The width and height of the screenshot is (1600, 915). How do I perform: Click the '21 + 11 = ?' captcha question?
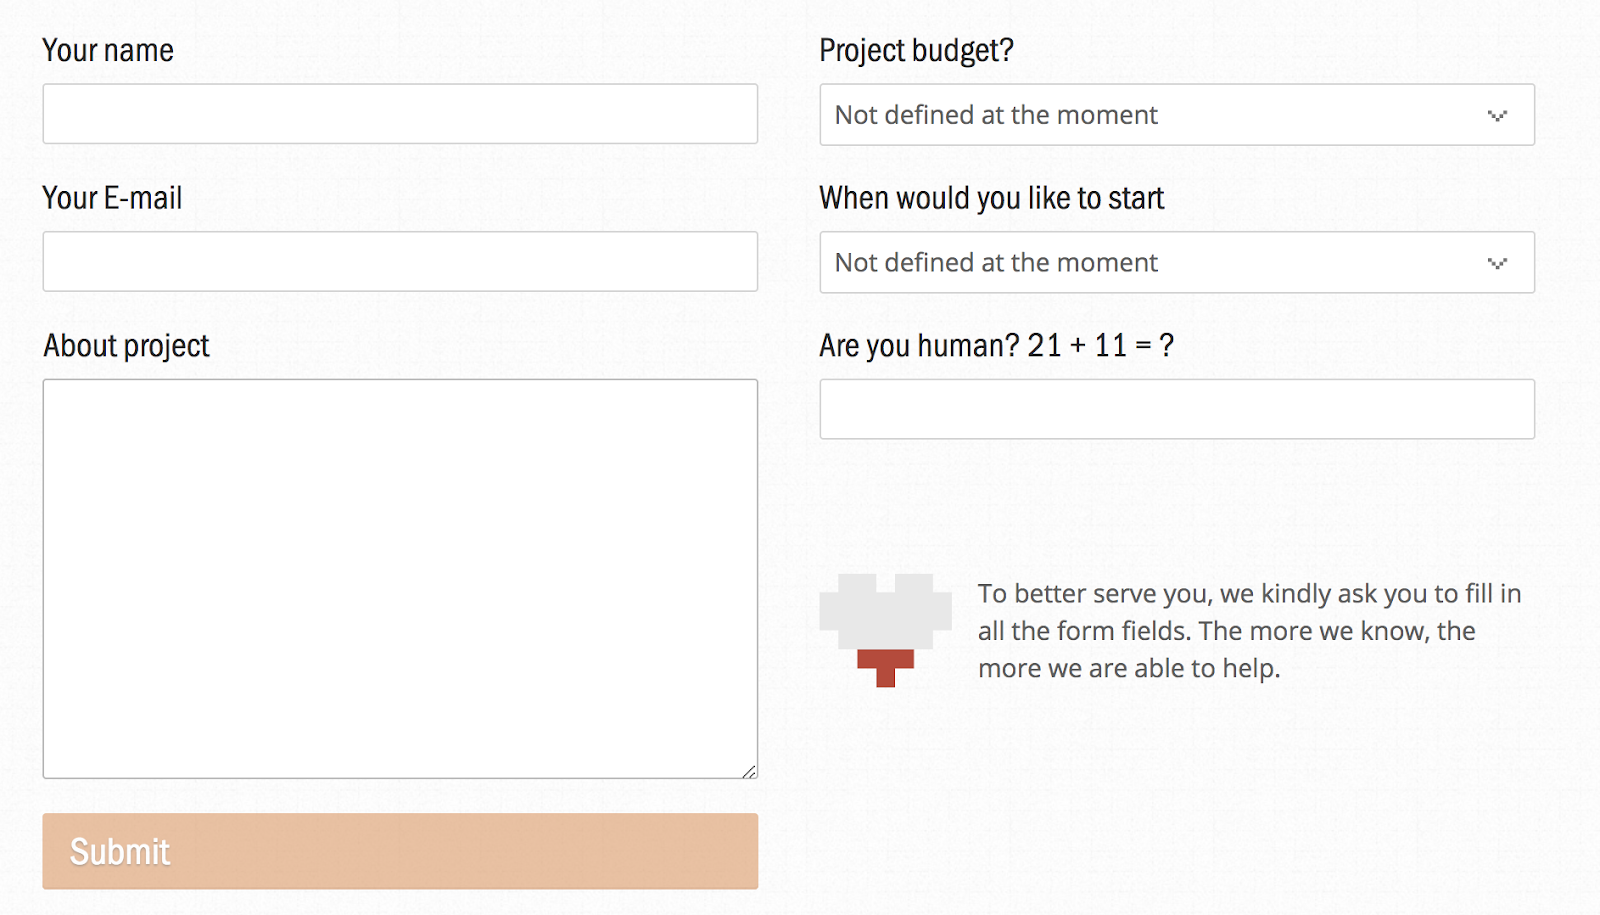pyautogui.click(x=1100, y=346)
